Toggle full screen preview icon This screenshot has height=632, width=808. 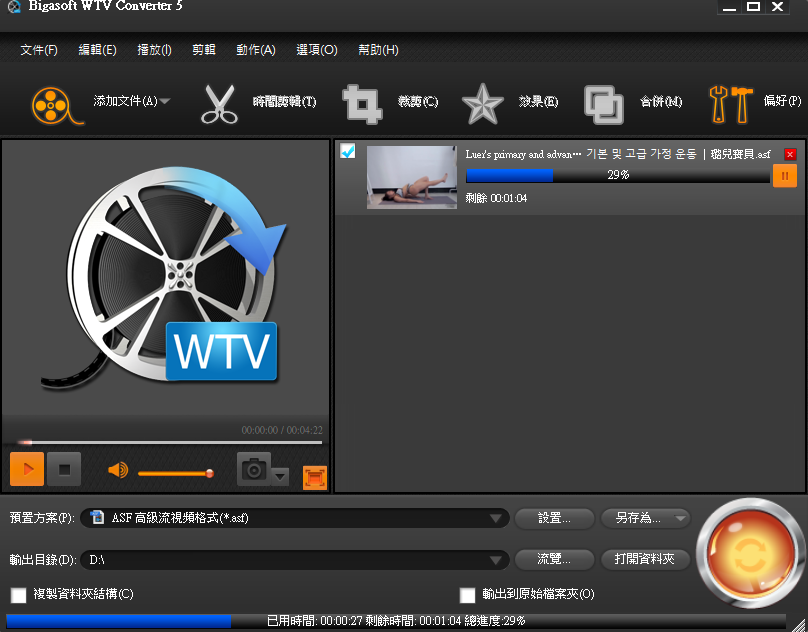[x=315, y=477]
